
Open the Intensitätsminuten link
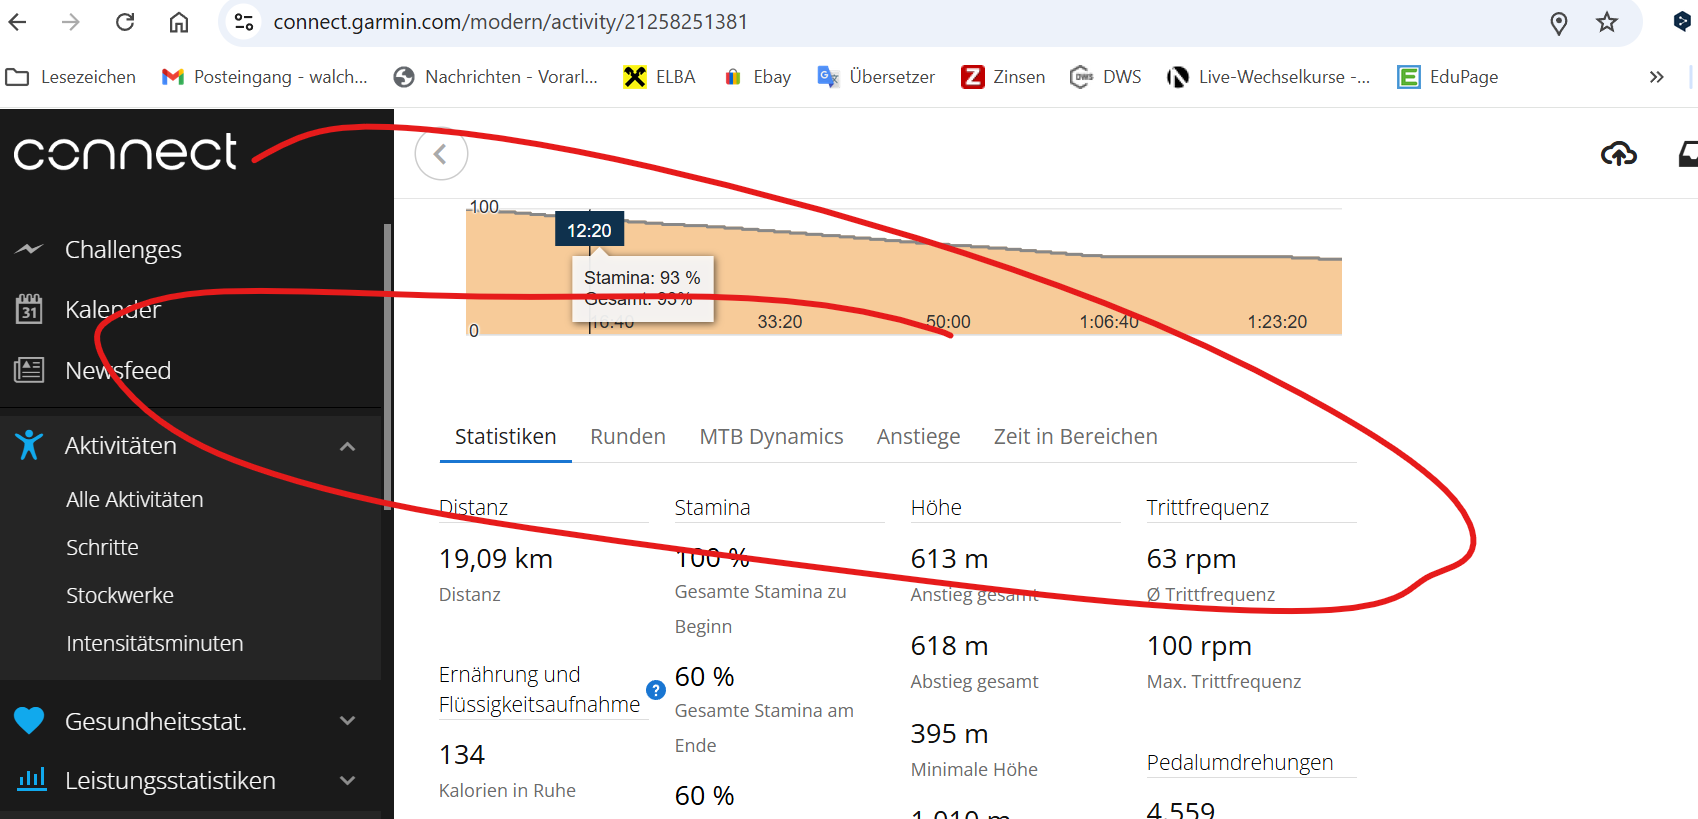pos(155,644)
